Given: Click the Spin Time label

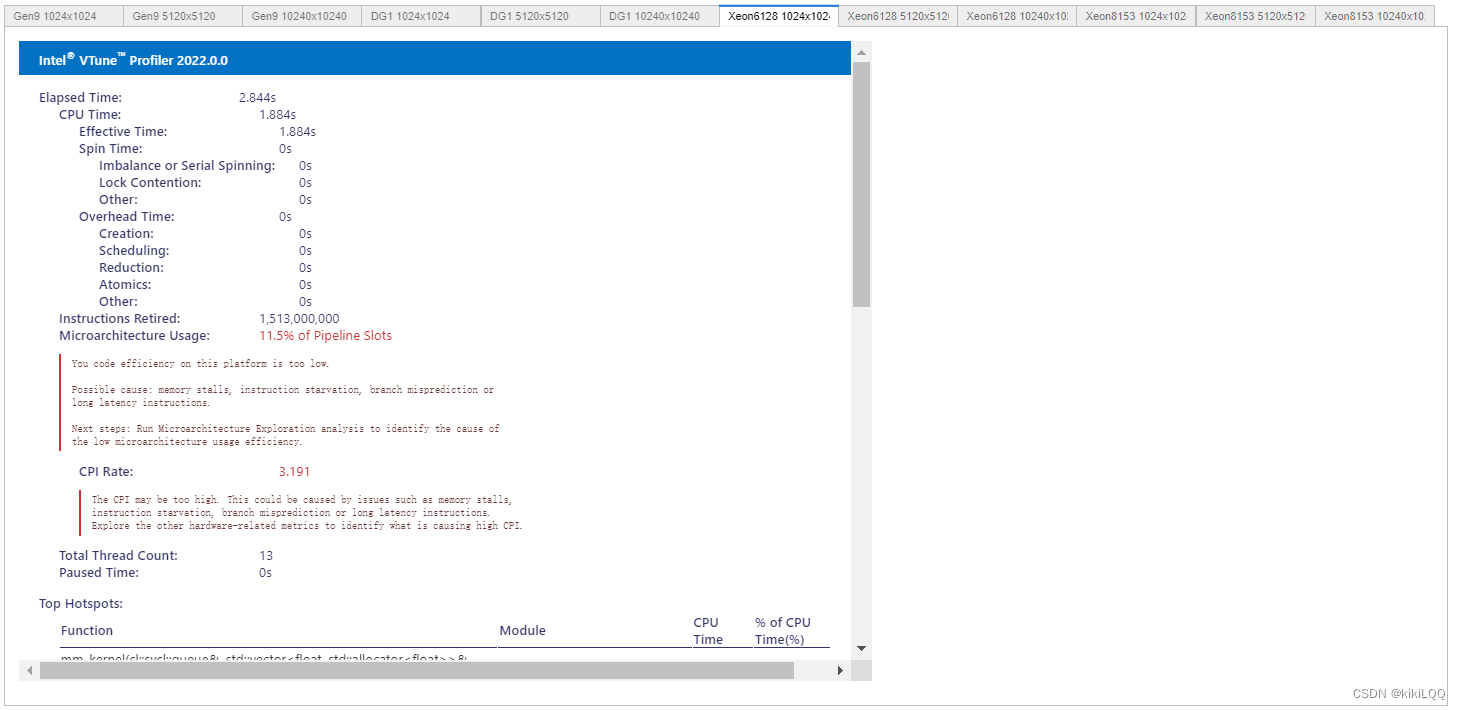Looking at the screenshot, I should coord(111,149).
